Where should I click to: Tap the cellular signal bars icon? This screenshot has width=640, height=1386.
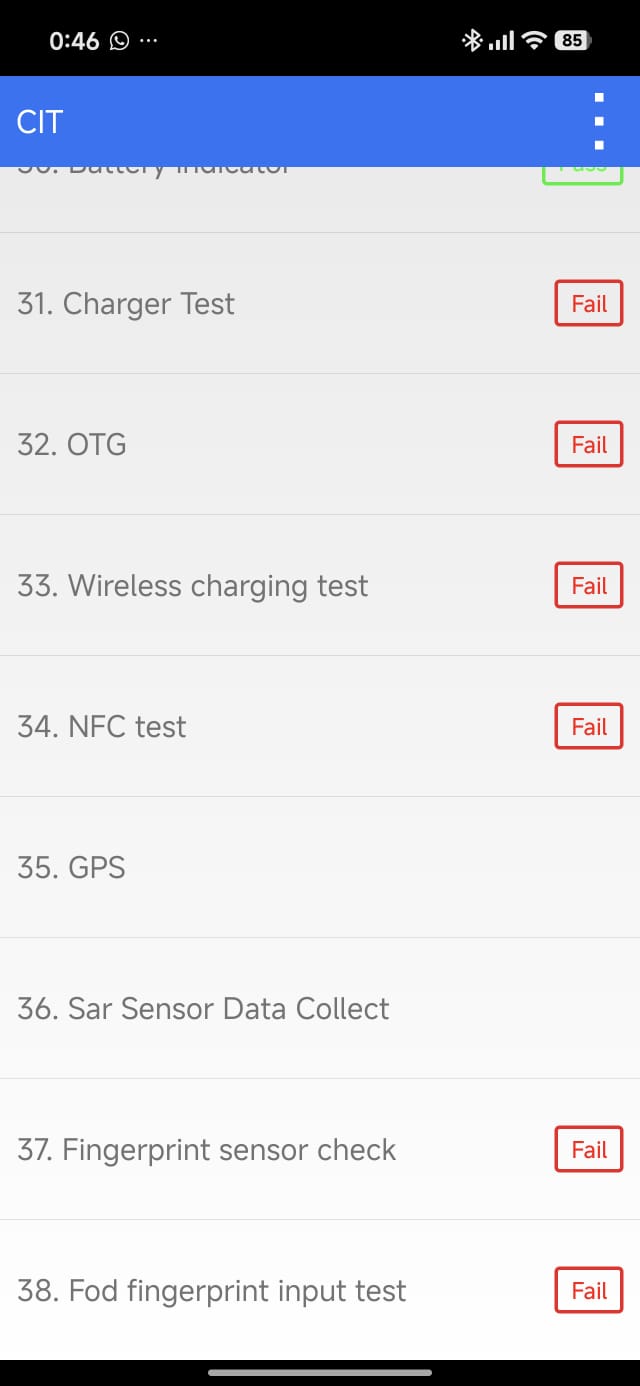click(502, 41)
